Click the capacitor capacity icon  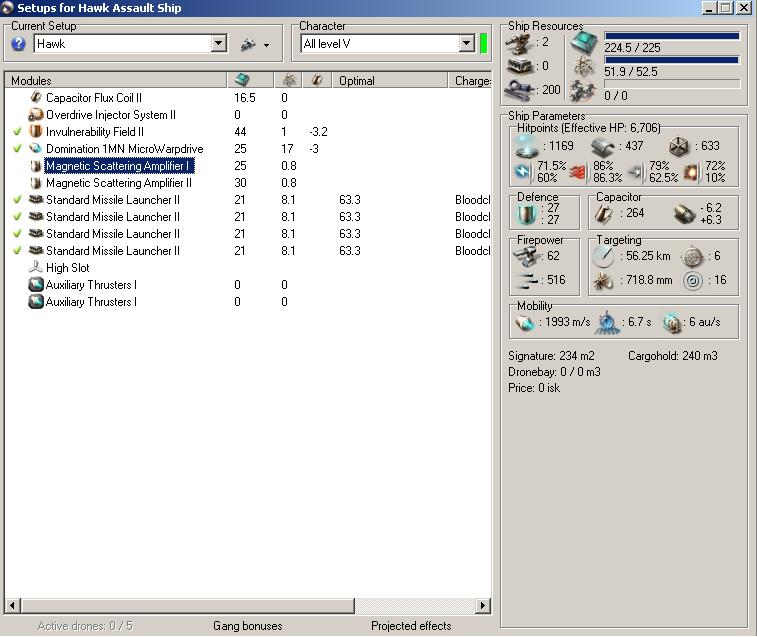[603, 214]
